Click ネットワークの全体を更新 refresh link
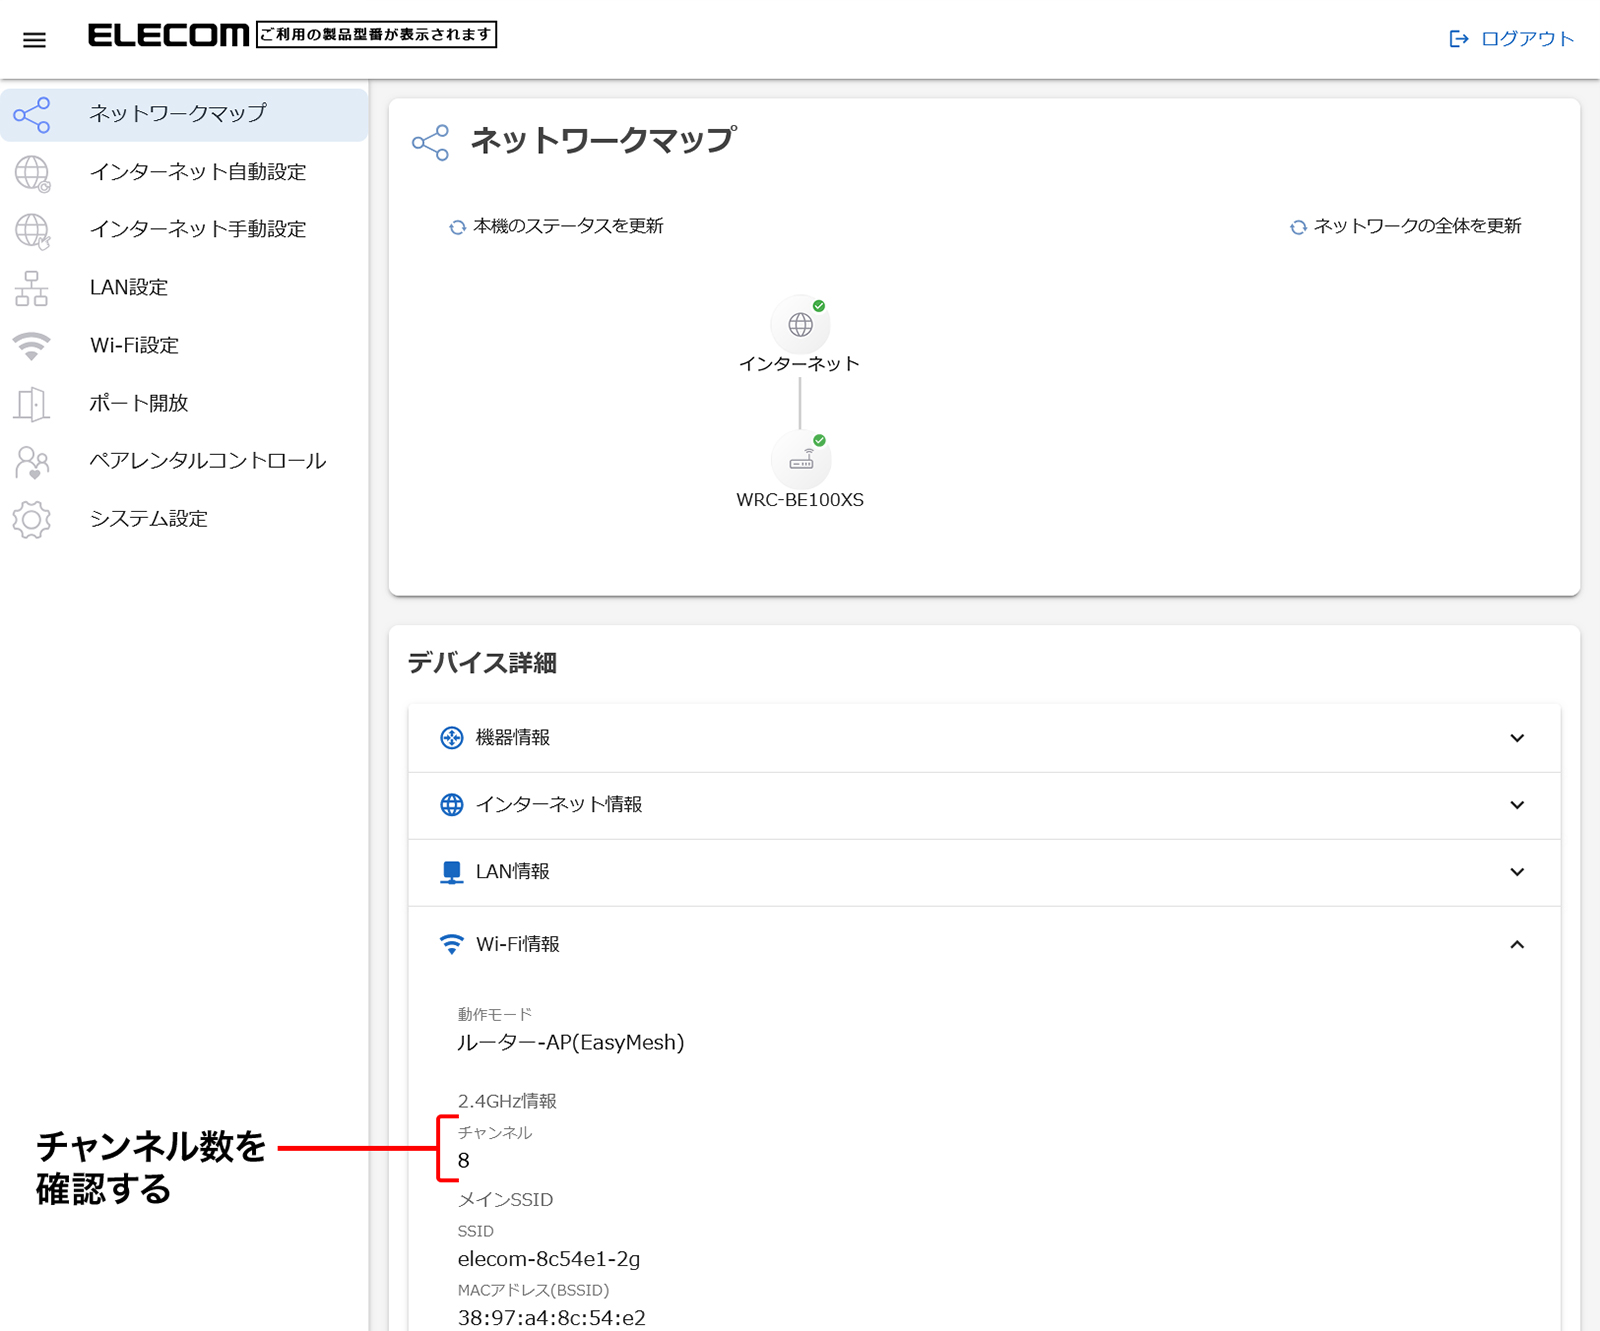Screen dimensions: 1600x1331 point(1406,227)
